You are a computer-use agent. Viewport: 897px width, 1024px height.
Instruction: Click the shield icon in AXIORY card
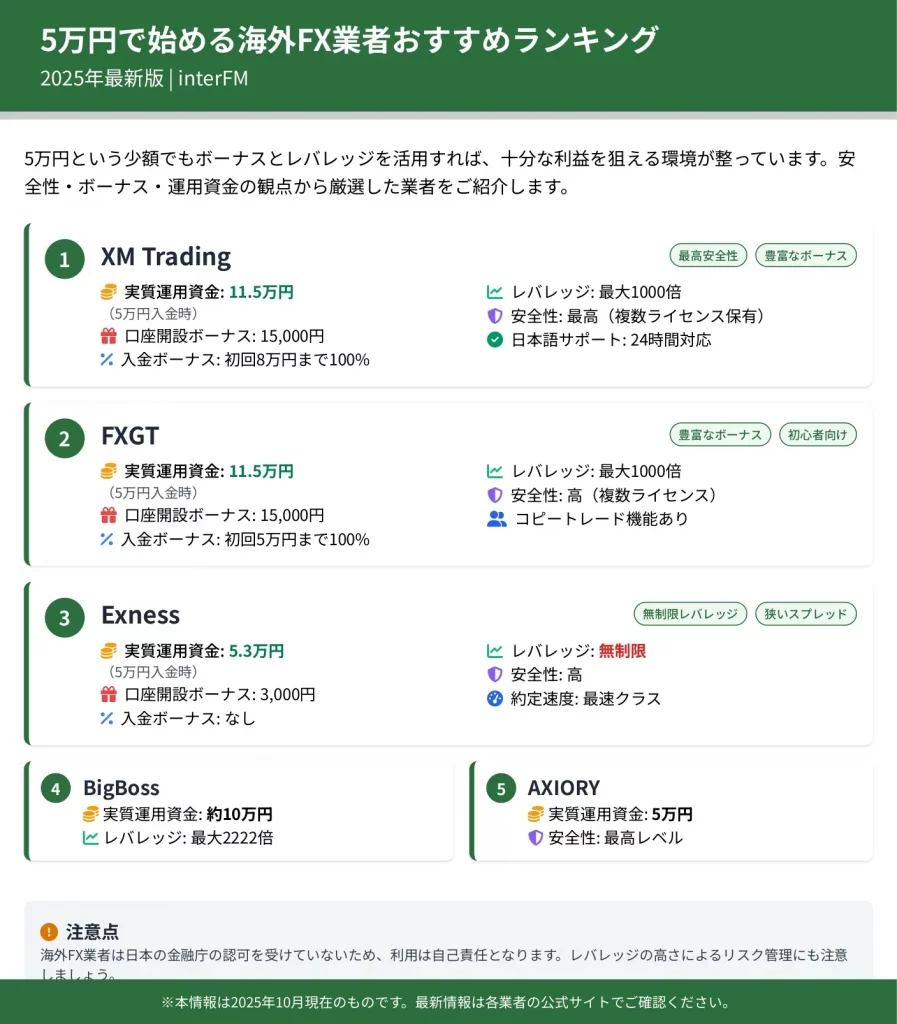pyautogui.click(x=535, y=838)
